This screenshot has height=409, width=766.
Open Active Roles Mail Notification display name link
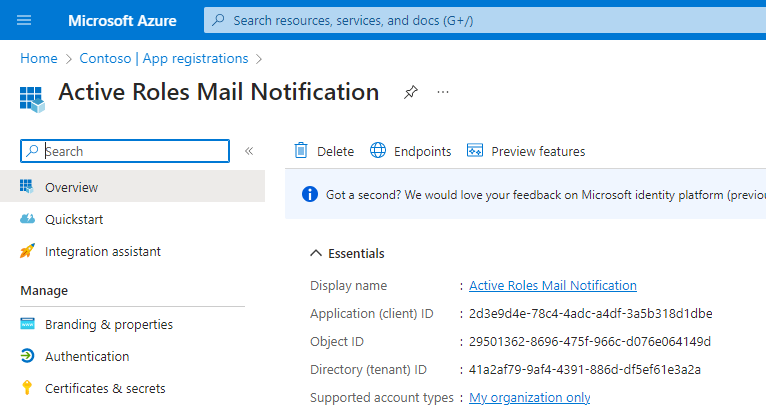(553, 285)
